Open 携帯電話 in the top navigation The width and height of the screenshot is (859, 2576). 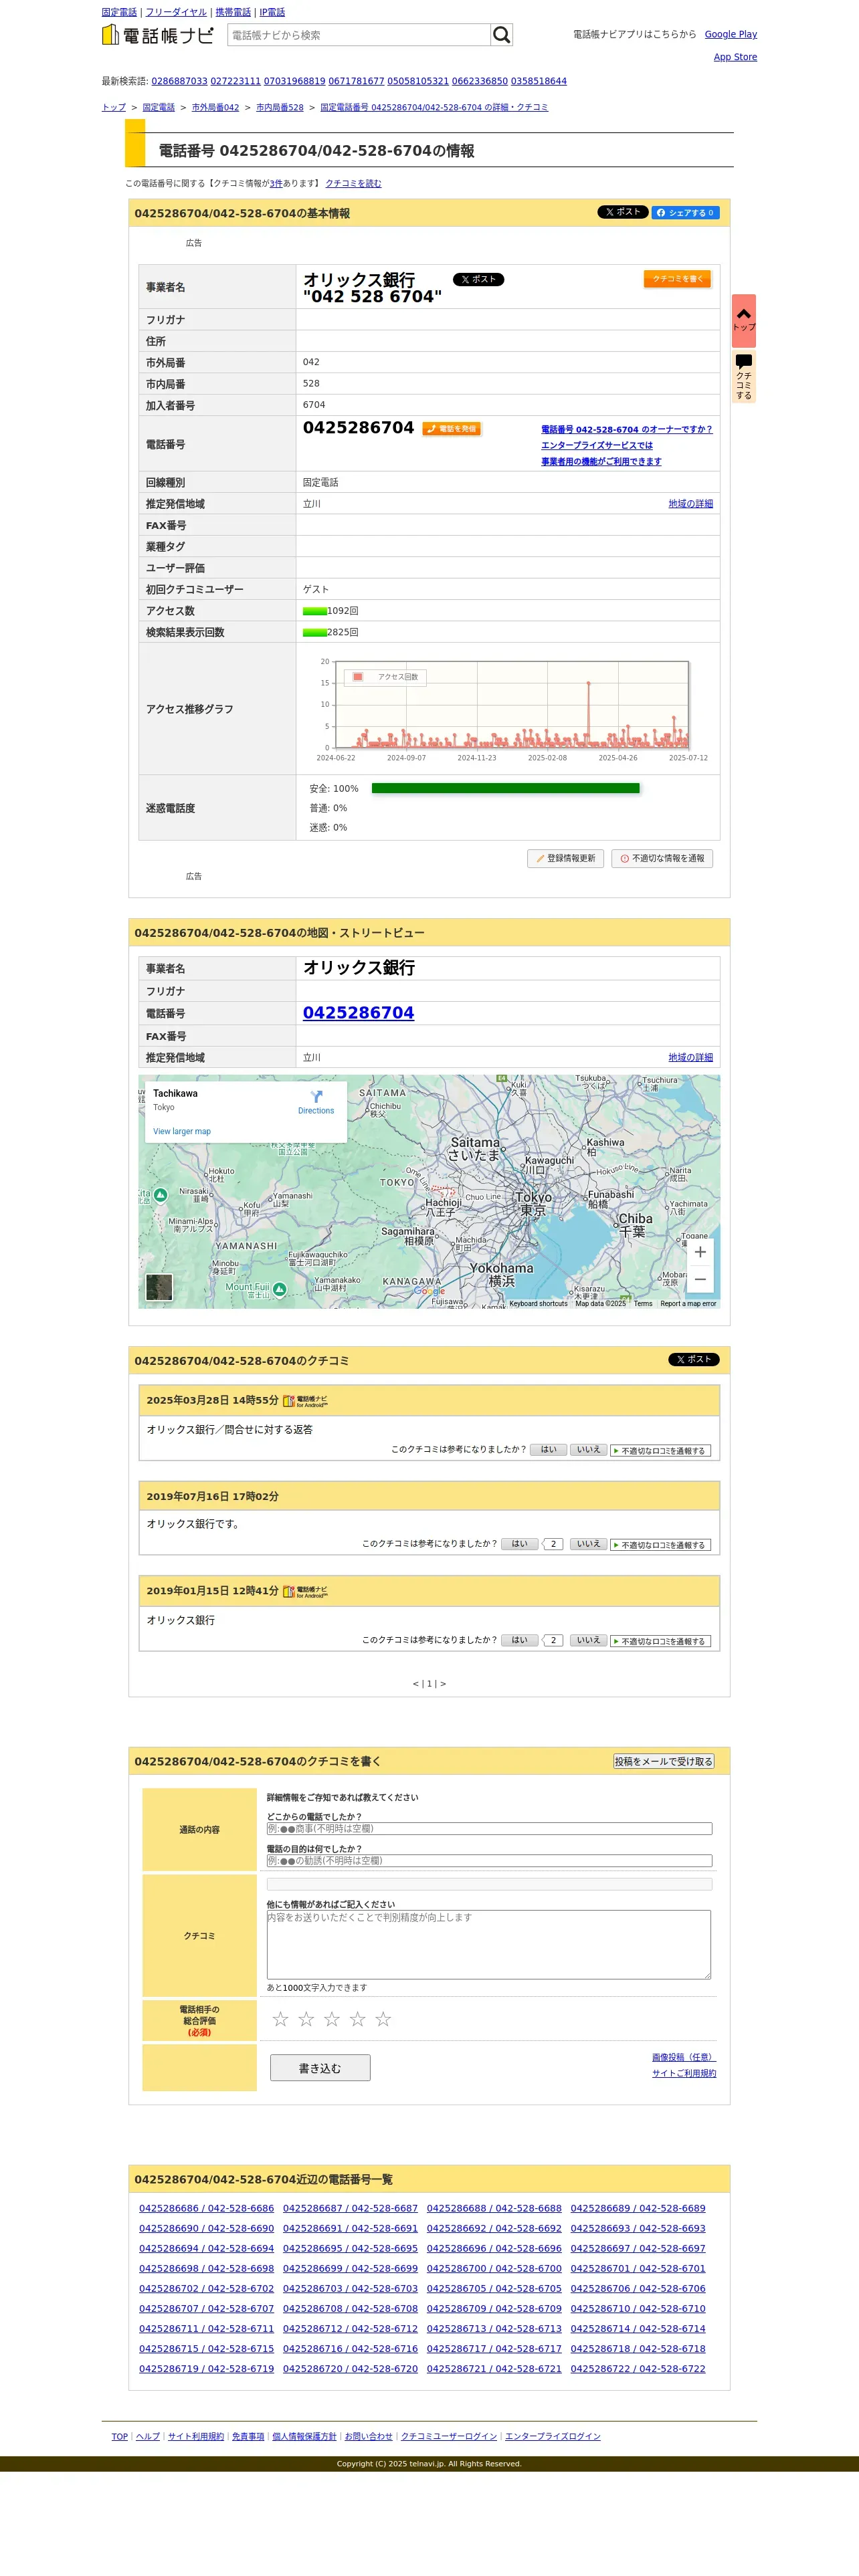point(233,12)
